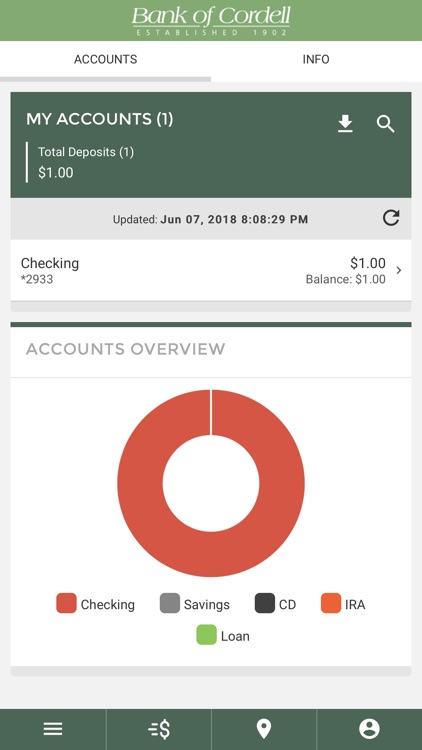Viewport: 422px width, 750px height.
Task: Collapse the Accounts Overview section header
Action: 211,349
